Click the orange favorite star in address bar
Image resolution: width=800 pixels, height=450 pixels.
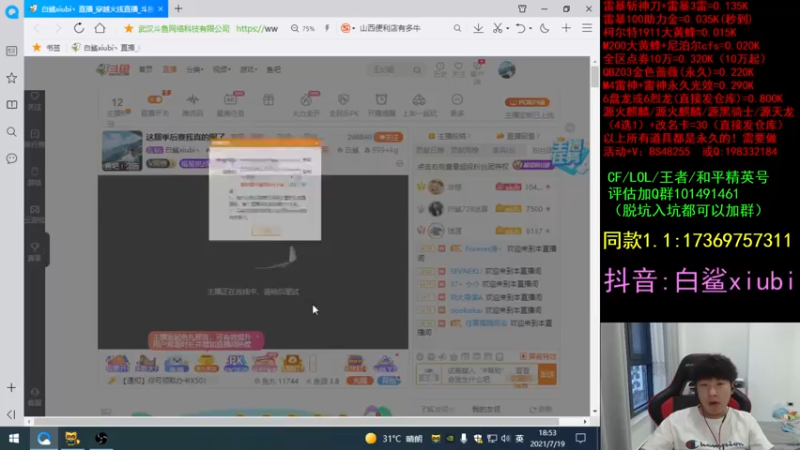129,29
